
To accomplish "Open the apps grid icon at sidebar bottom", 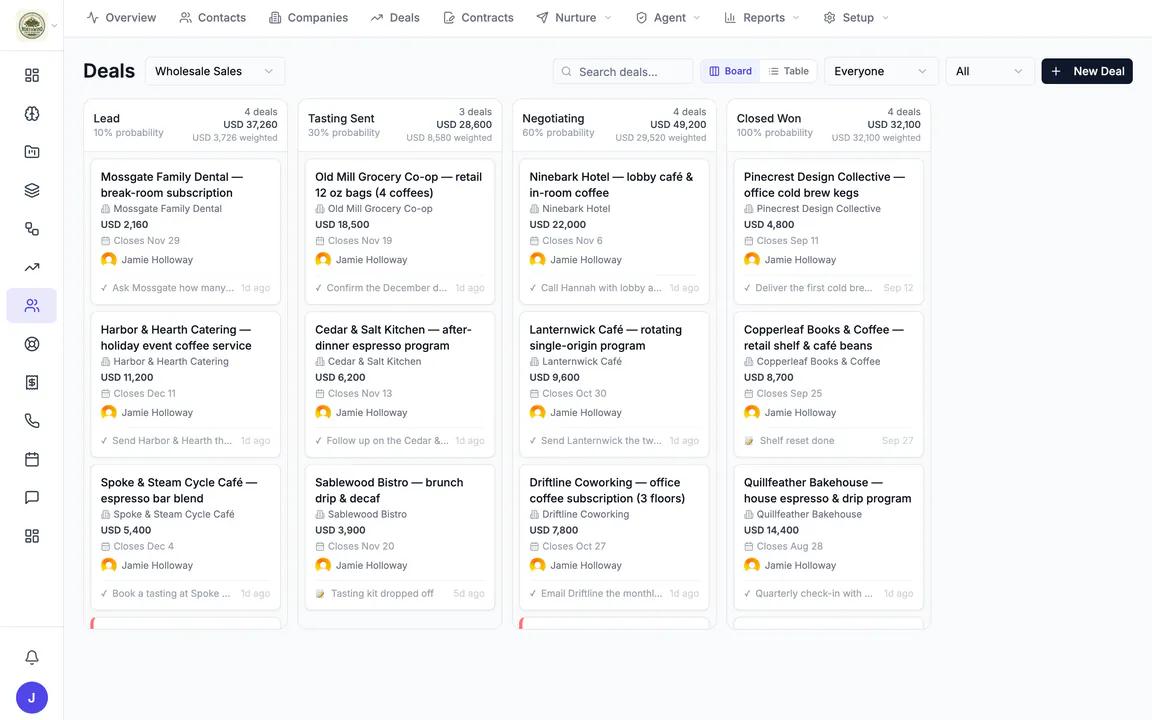I will [x=32, y=536].
